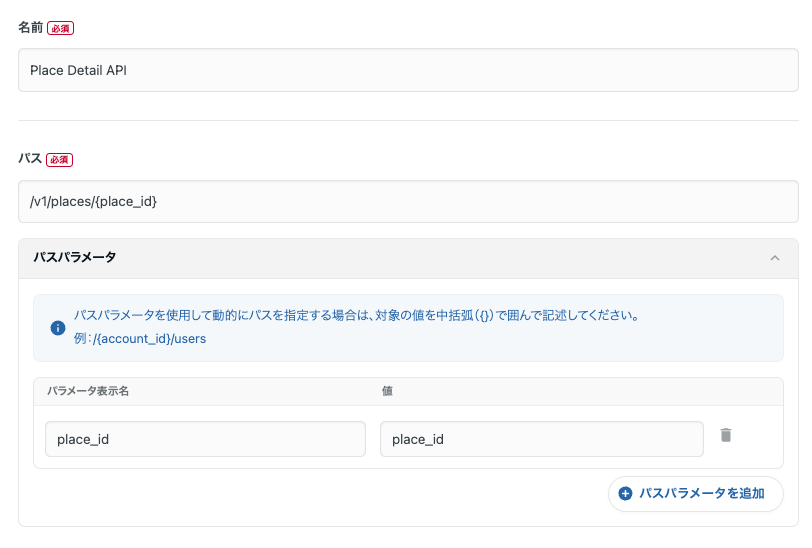Click the 値 column header
Image resolution: width=812 pixels, height=548 pixels.
coord(387,391)
